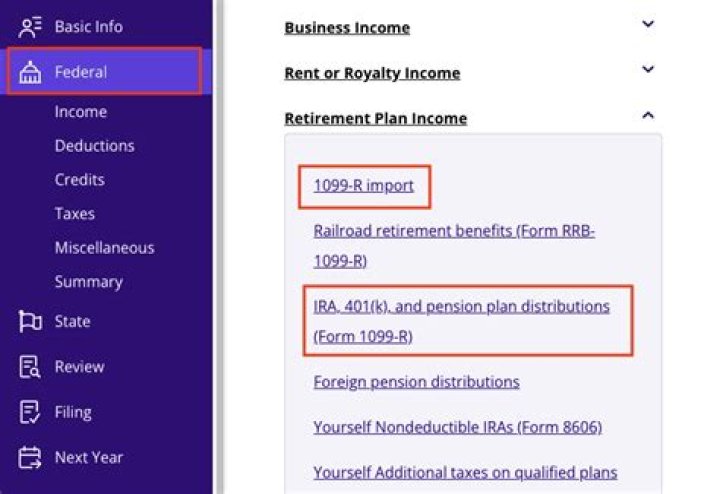
Task: Expand the Rent or Royalty Income chevron
Action: [648, 70]
